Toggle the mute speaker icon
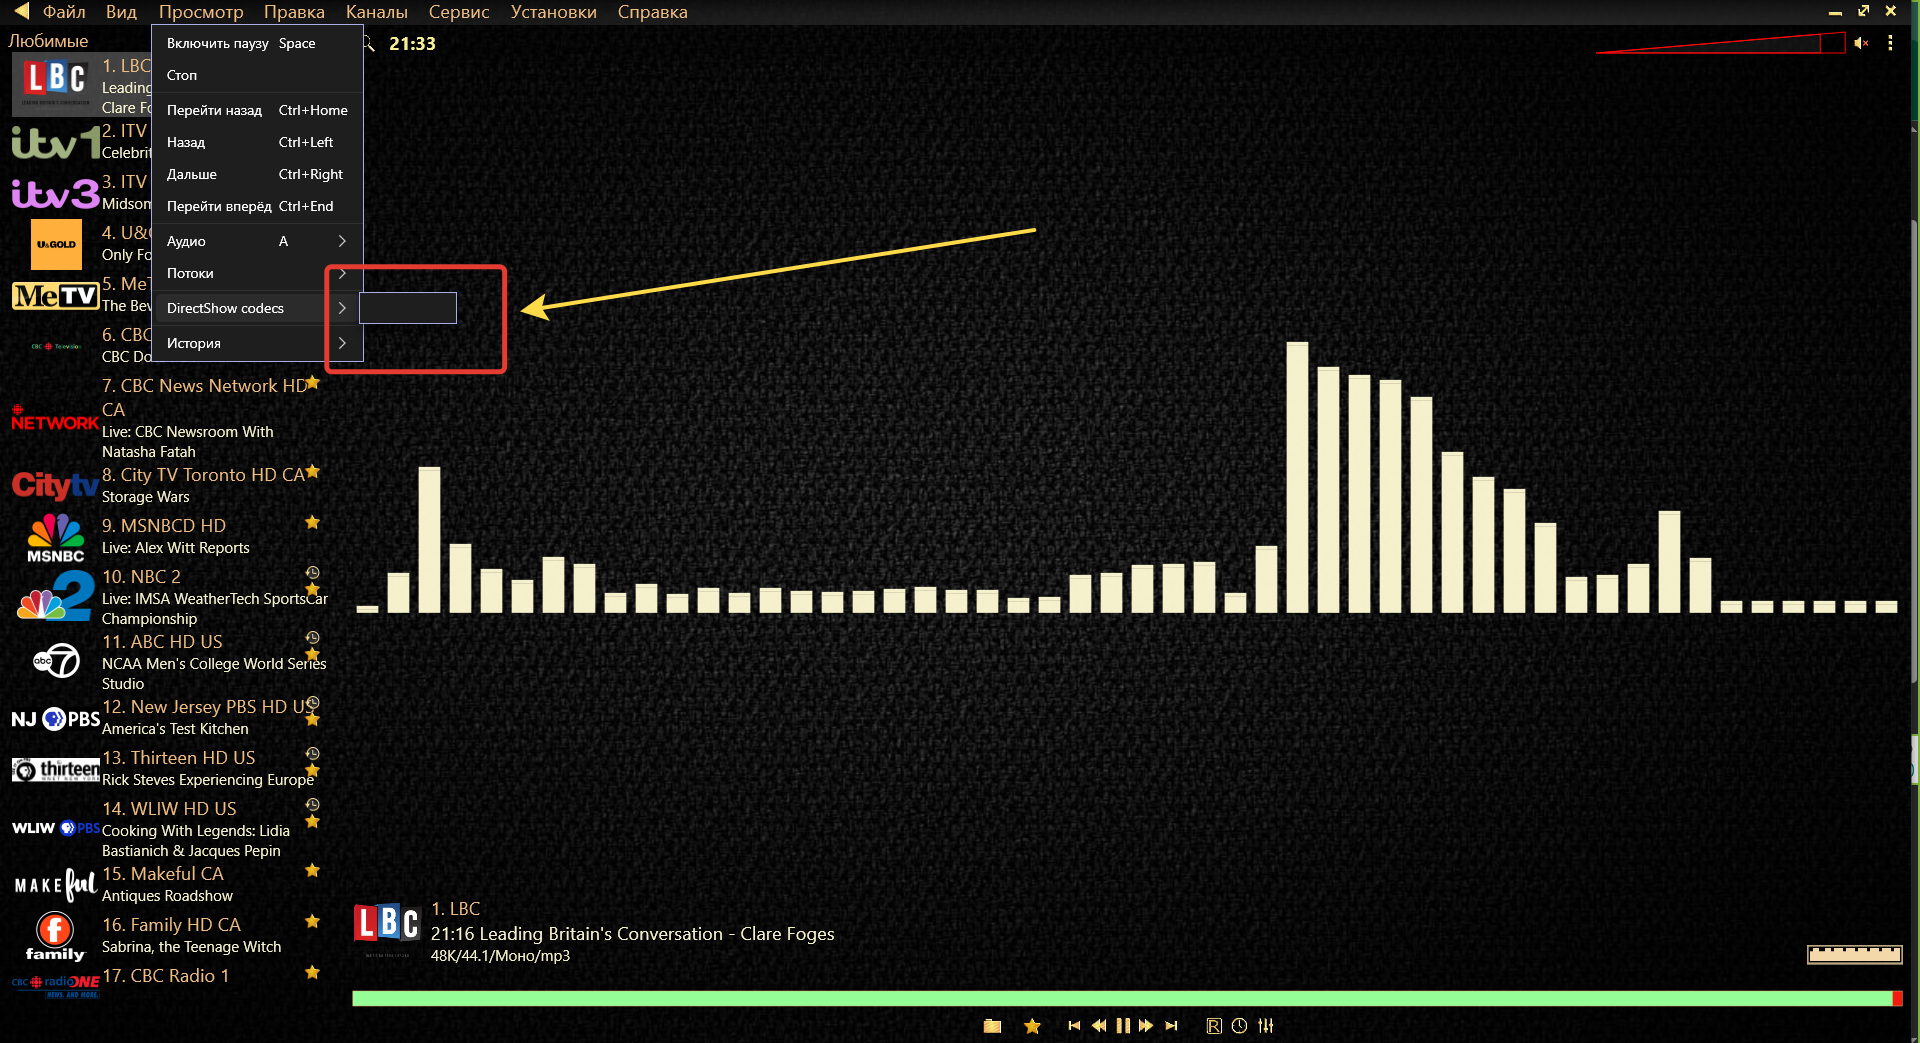The image size is (1920, 1043). [1861, 43]
